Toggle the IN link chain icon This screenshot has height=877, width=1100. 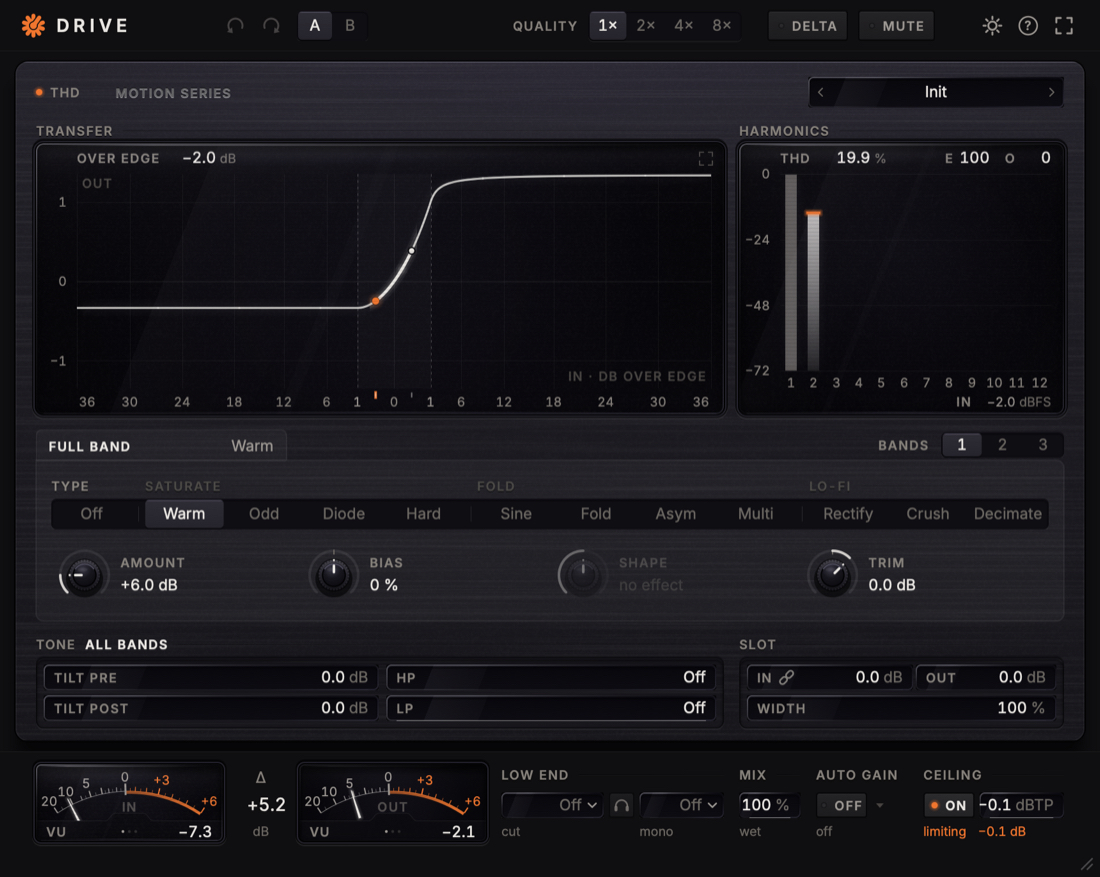[x=787, y=677]
